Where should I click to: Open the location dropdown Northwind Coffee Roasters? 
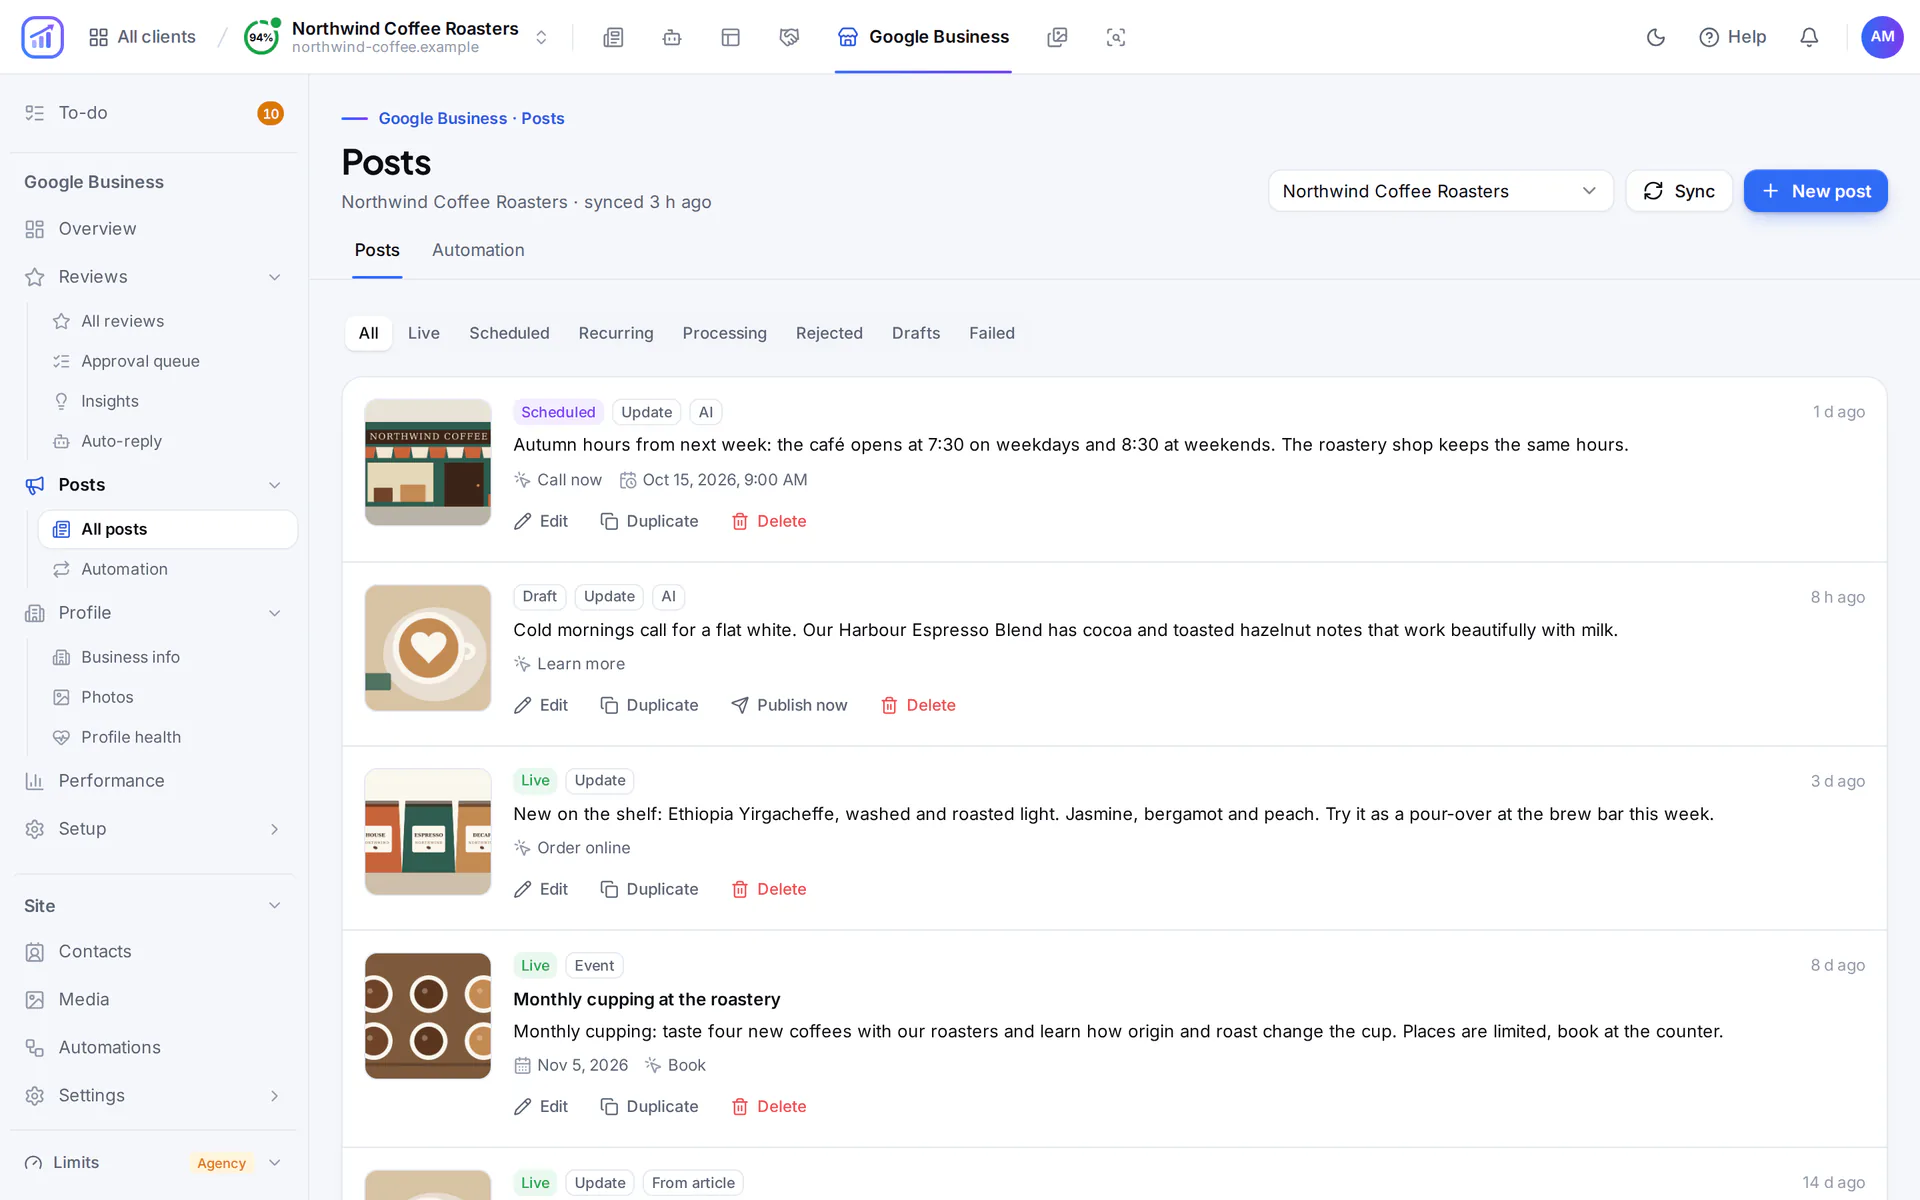(1440, 191)
